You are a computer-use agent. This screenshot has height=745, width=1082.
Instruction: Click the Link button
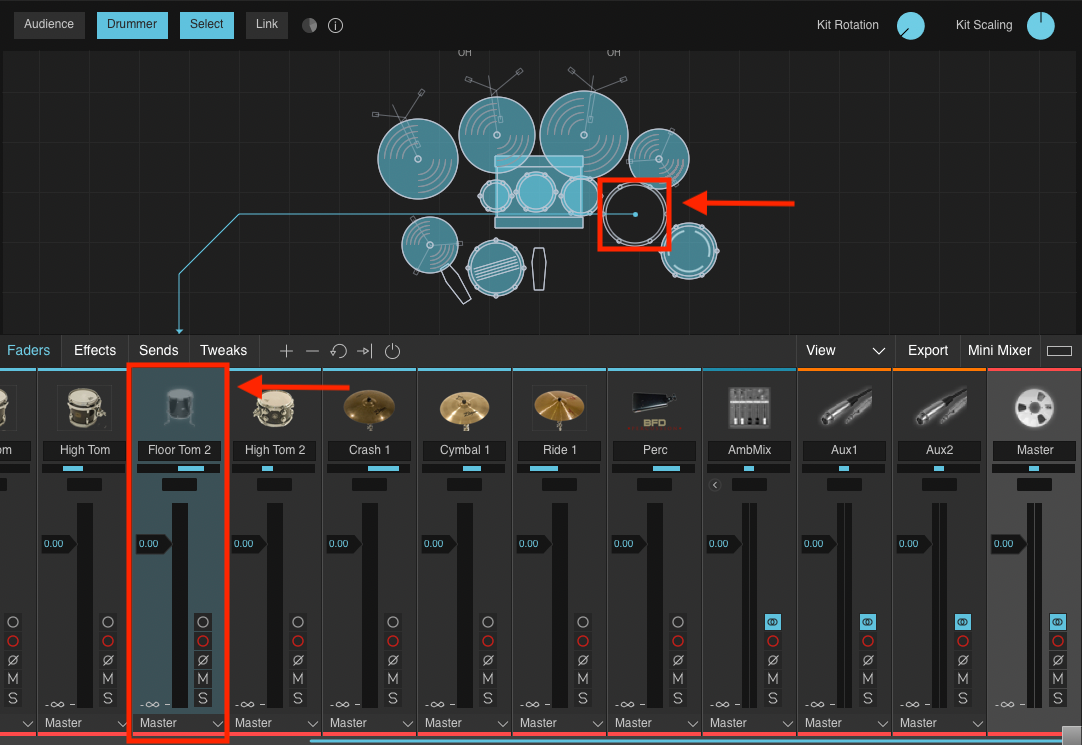266,25
